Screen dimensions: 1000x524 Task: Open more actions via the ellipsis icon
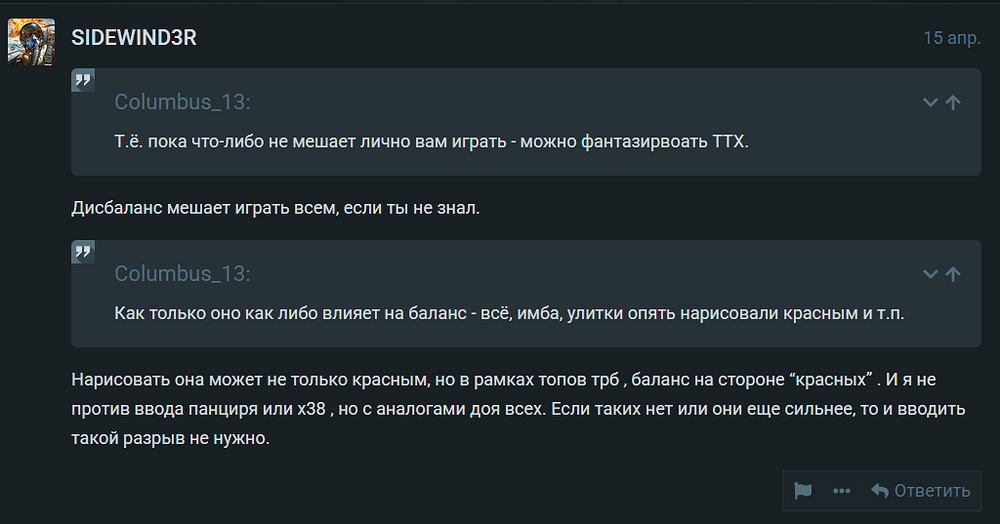(x=842, y=491)
